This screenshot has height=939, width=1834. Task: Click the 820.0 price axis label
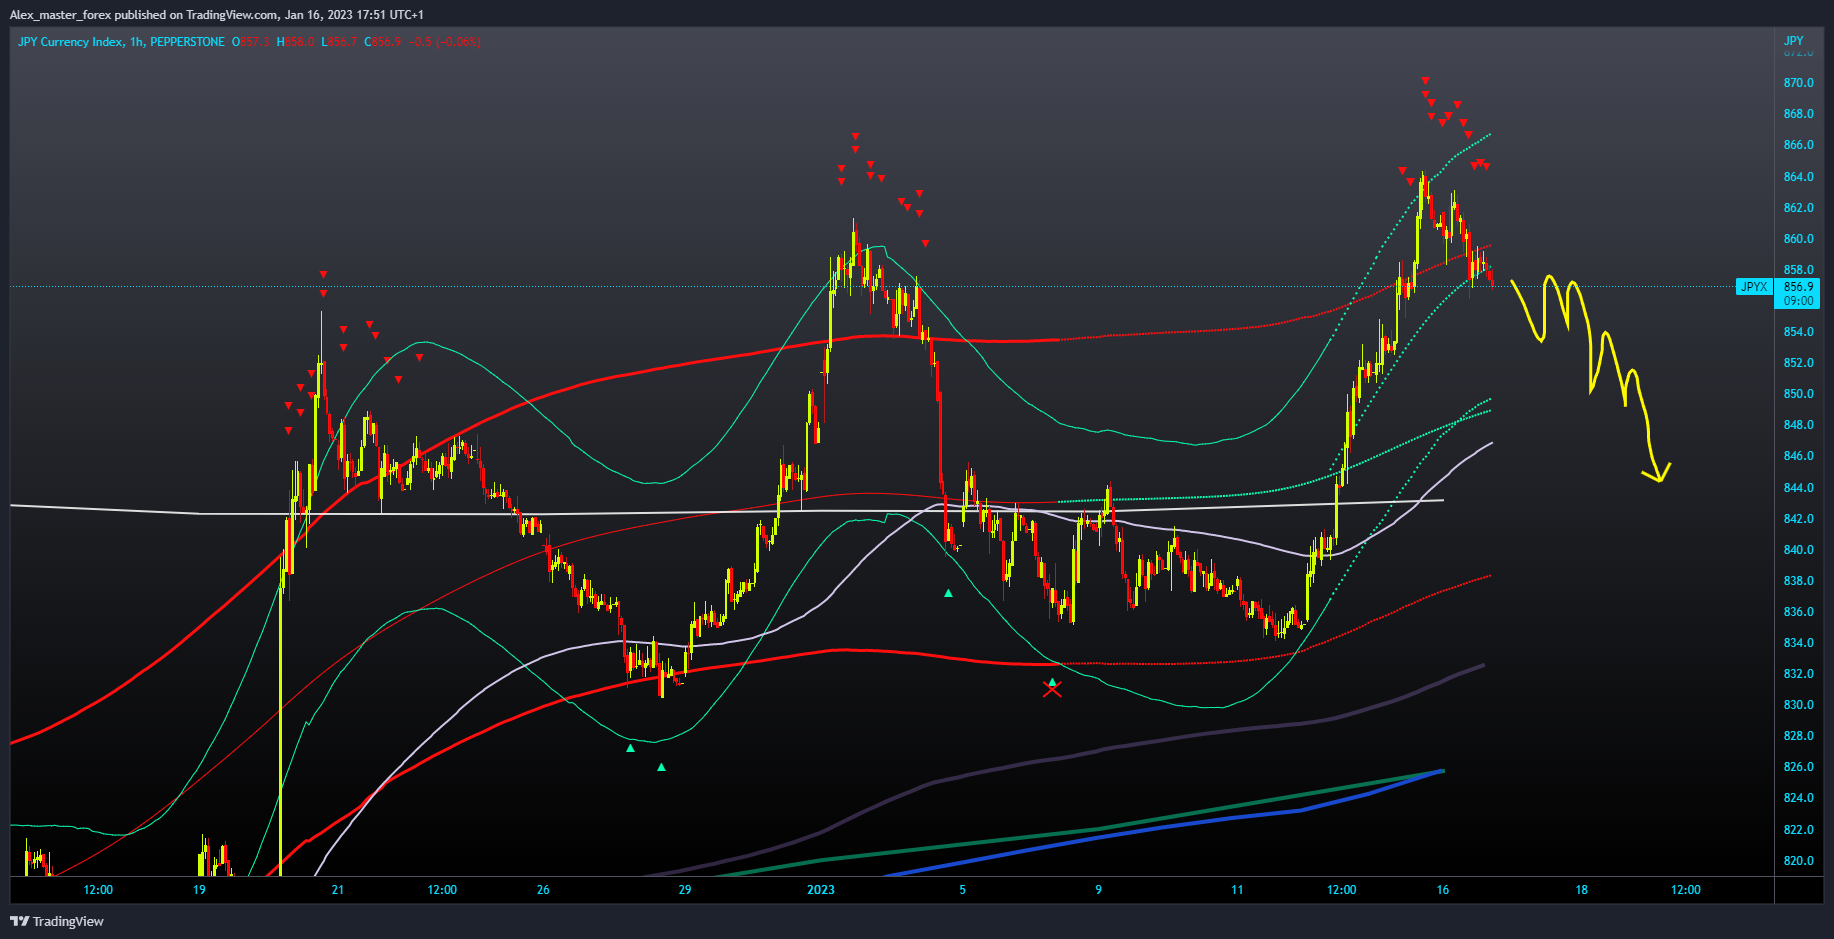click(1798, 861)
